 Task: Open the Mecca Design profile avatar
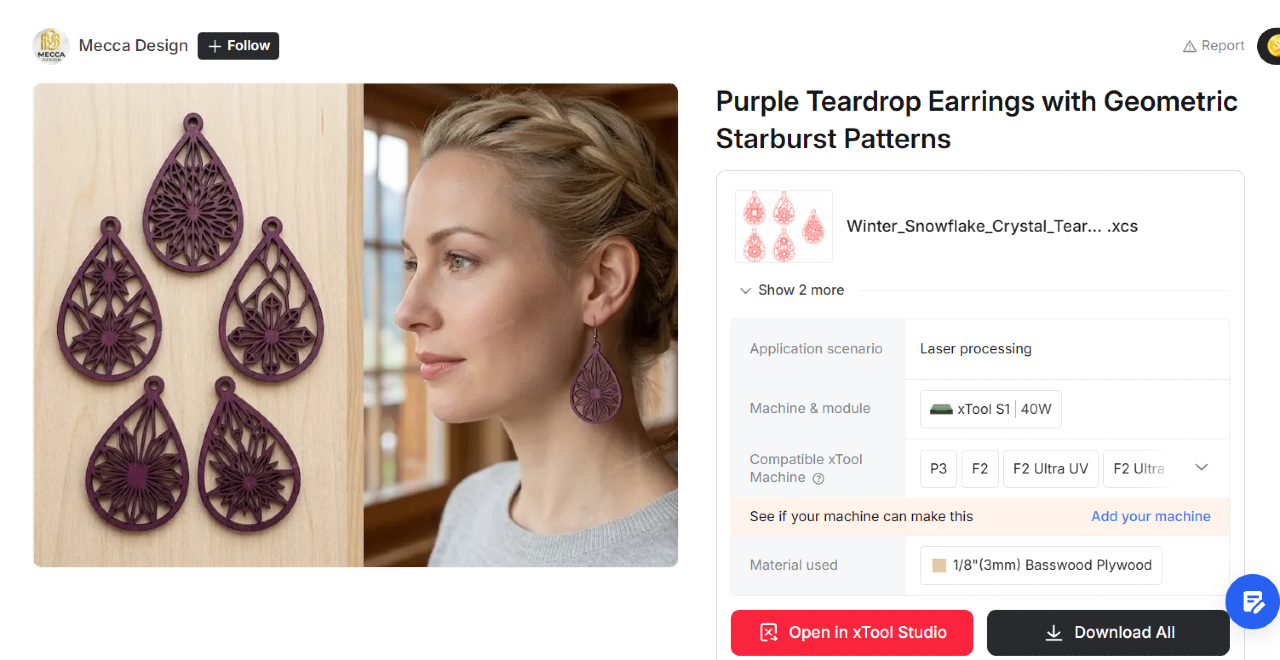click(x=50, y=46)
